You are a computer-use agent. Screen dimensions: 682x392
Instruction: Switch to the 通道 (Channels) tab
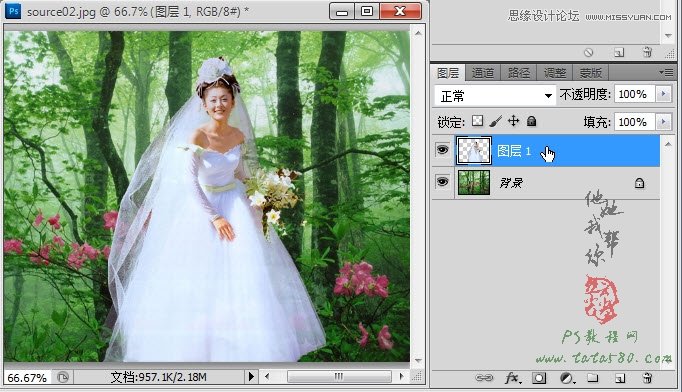483,73
